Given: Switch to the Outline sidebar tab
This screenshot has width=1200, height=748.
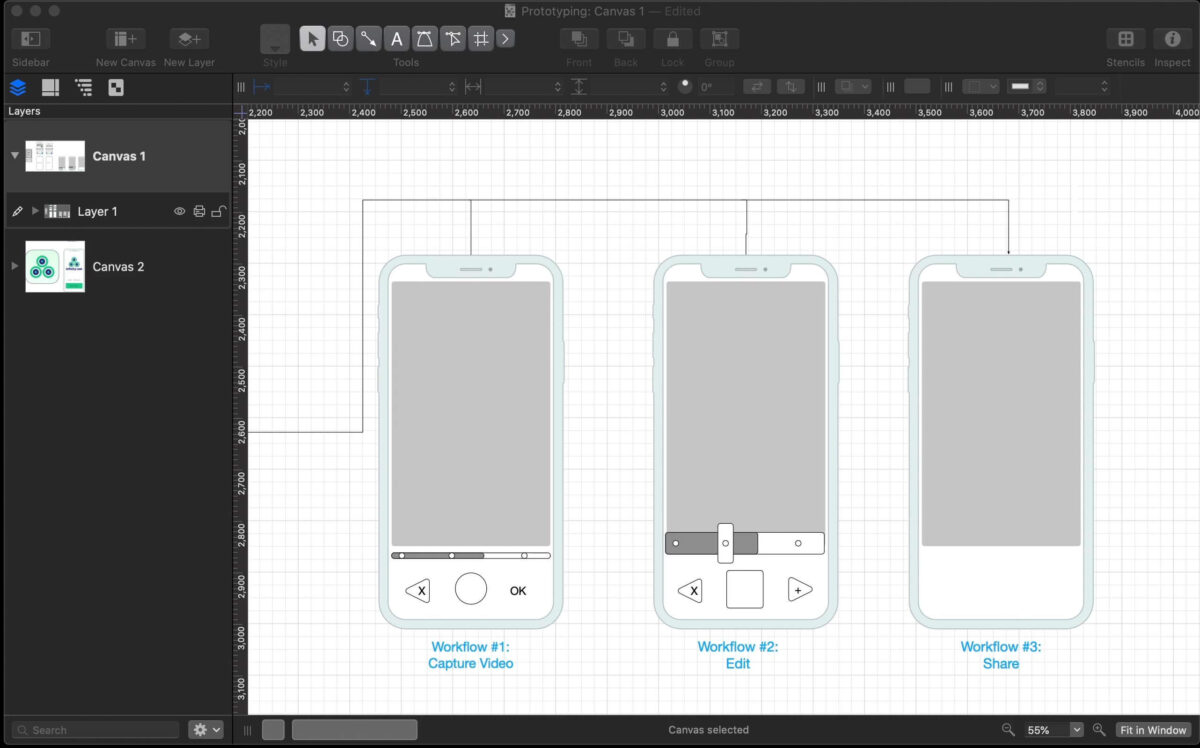Looking at the screenshot, I should 84,87.
